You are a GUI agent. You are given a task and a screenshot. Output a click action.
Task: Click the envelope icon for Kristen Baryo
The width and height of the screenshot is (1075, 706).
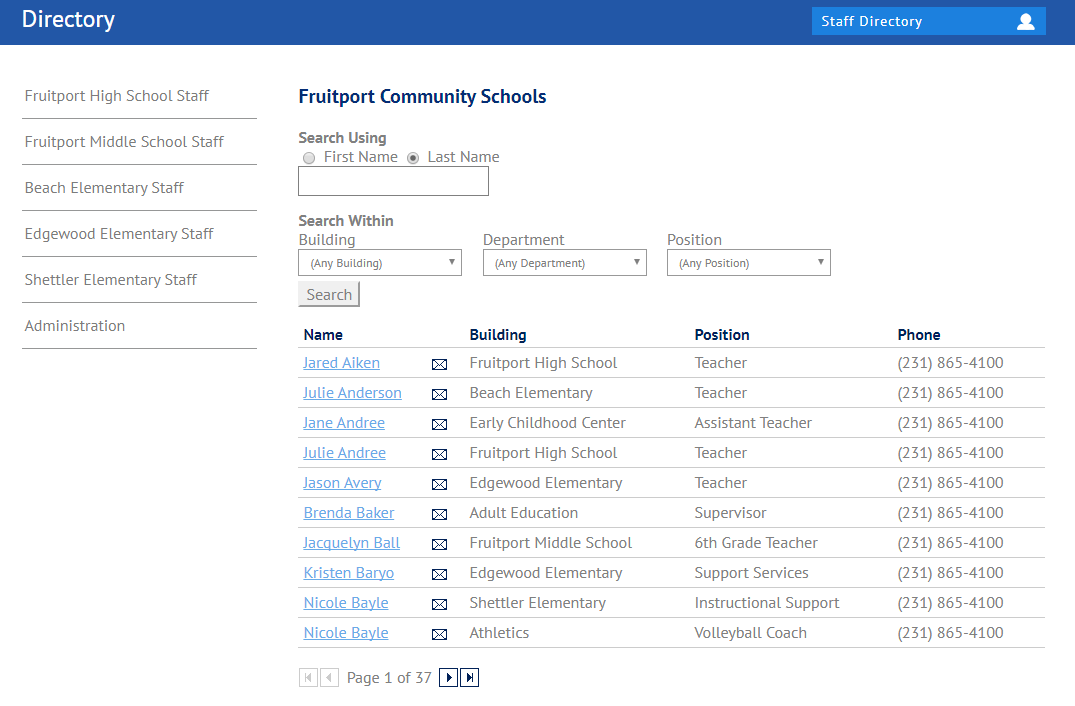(439, 574)
